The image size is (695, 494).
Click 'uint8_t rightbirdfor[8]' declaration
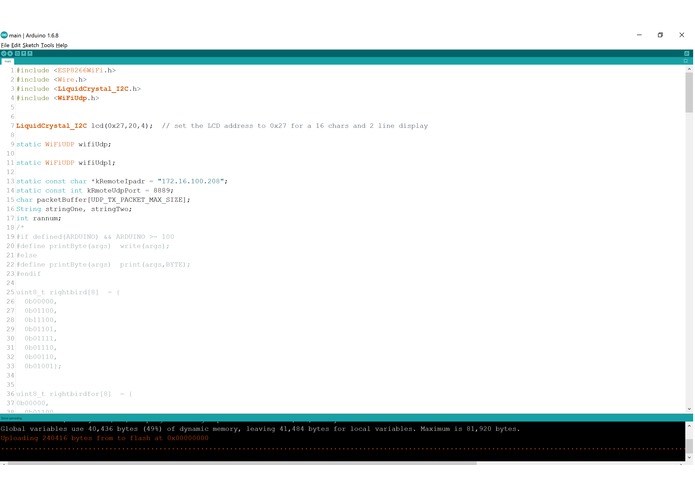tap(74, 394)
